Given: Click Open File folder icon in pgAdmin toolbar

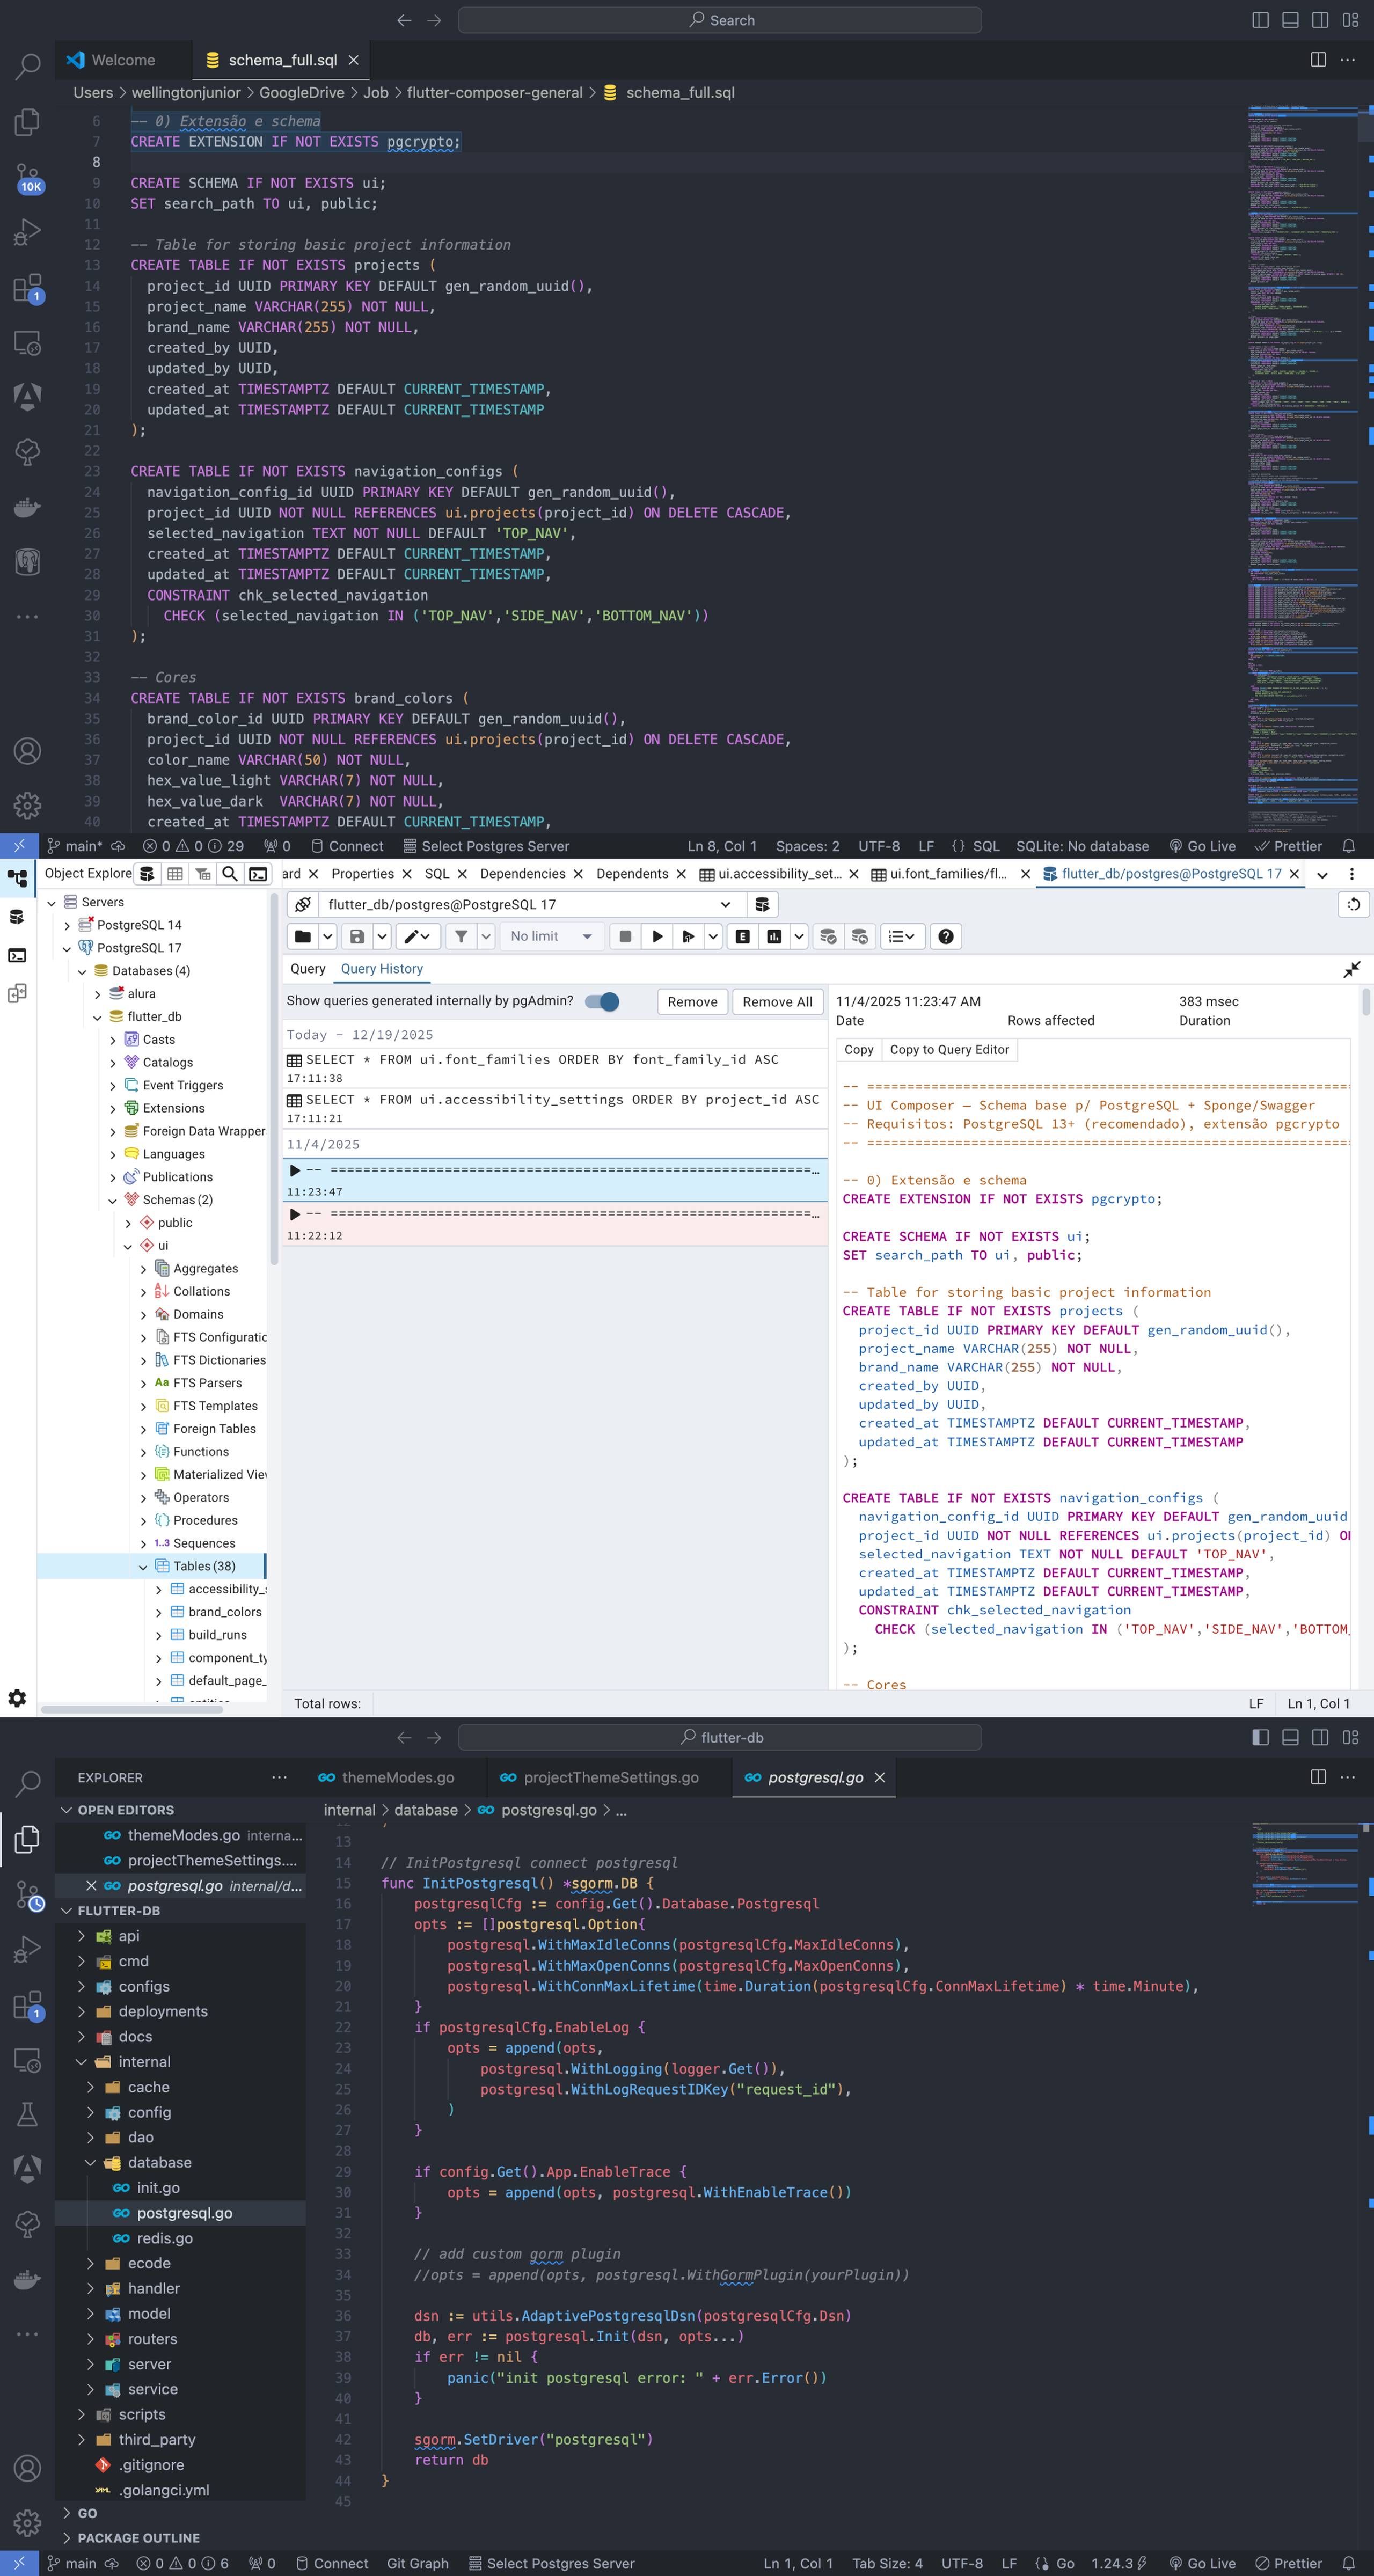Looking at the screenshot, I should (x=302, y=936).
